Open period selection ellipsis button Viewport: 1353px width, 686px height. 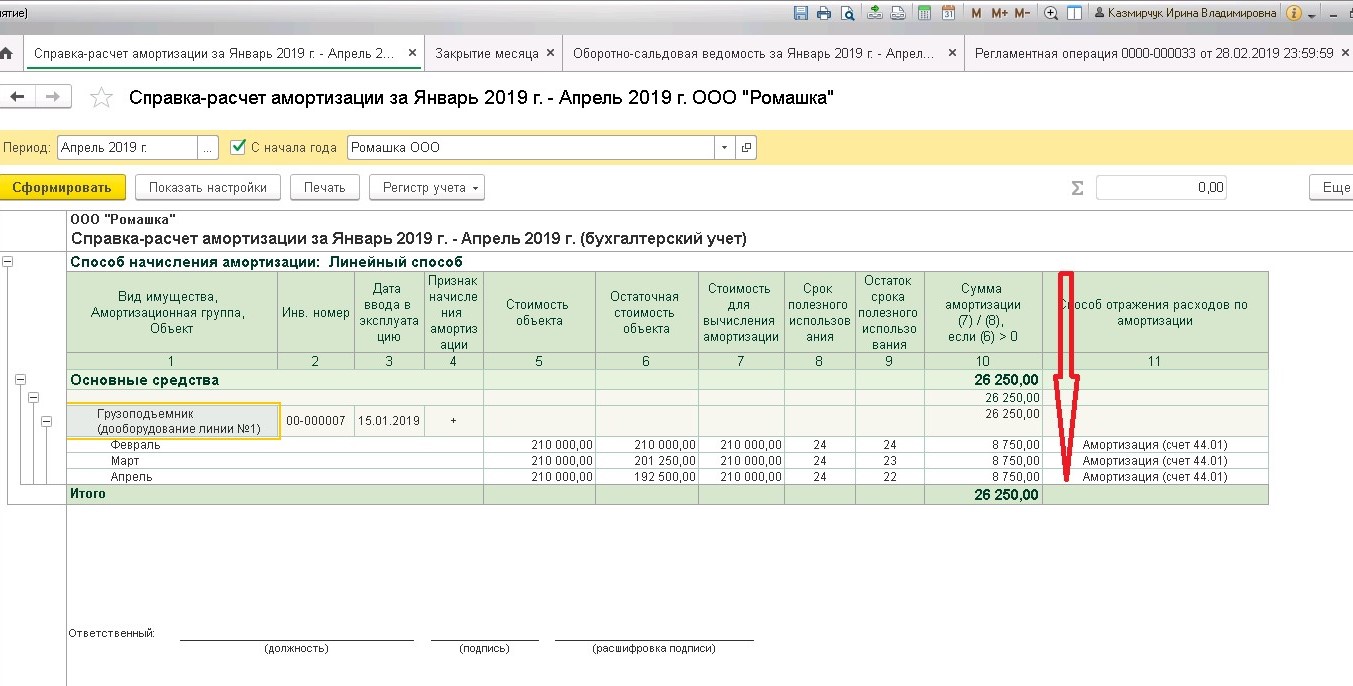tap(208, 147)
